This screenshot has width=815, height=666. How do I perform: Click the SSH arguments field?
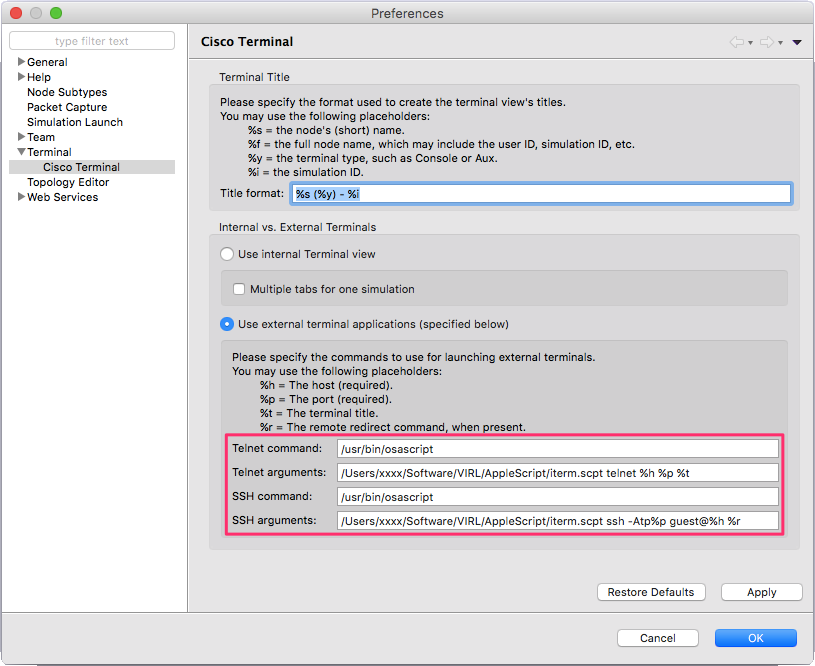click(x=558, y=520)
